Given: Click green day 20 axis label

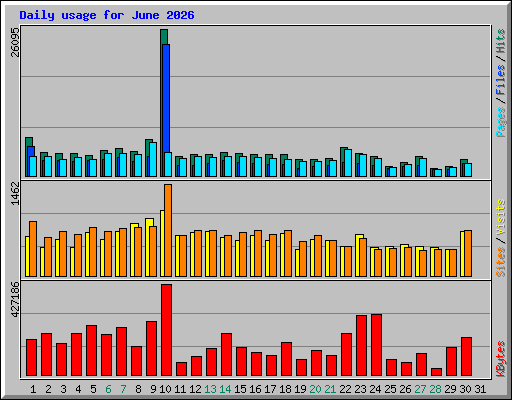Looking at the screenshot, I should (315, 389).
